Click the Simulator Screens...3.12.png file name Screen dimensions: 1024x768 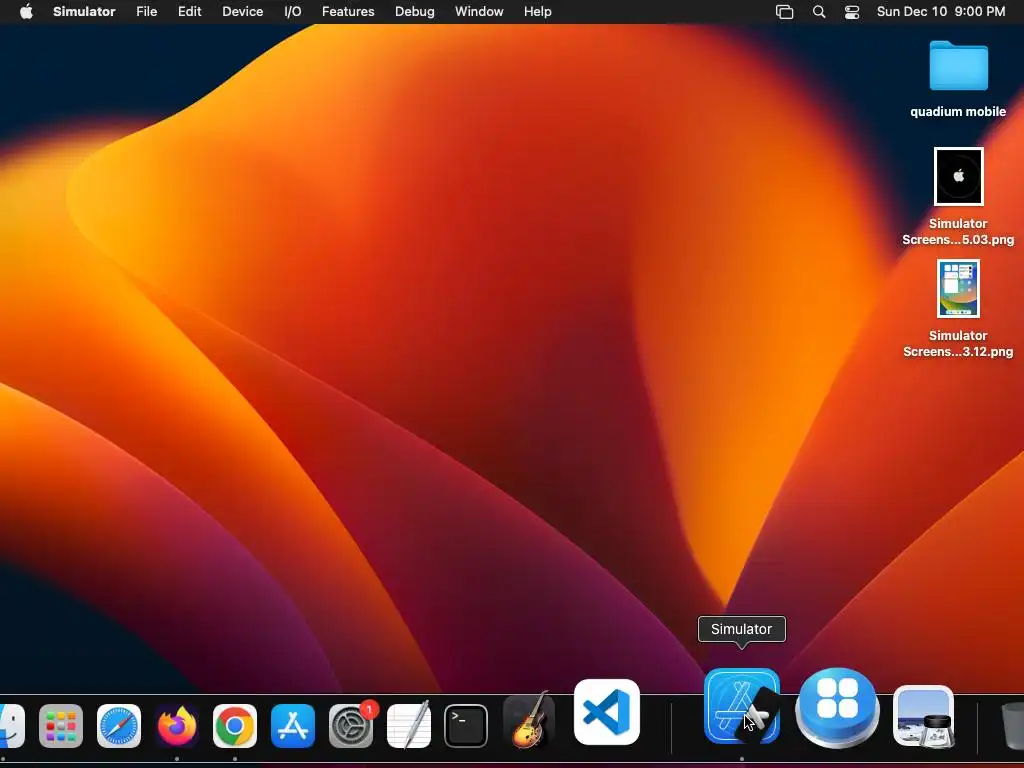[x=958, y=344]
